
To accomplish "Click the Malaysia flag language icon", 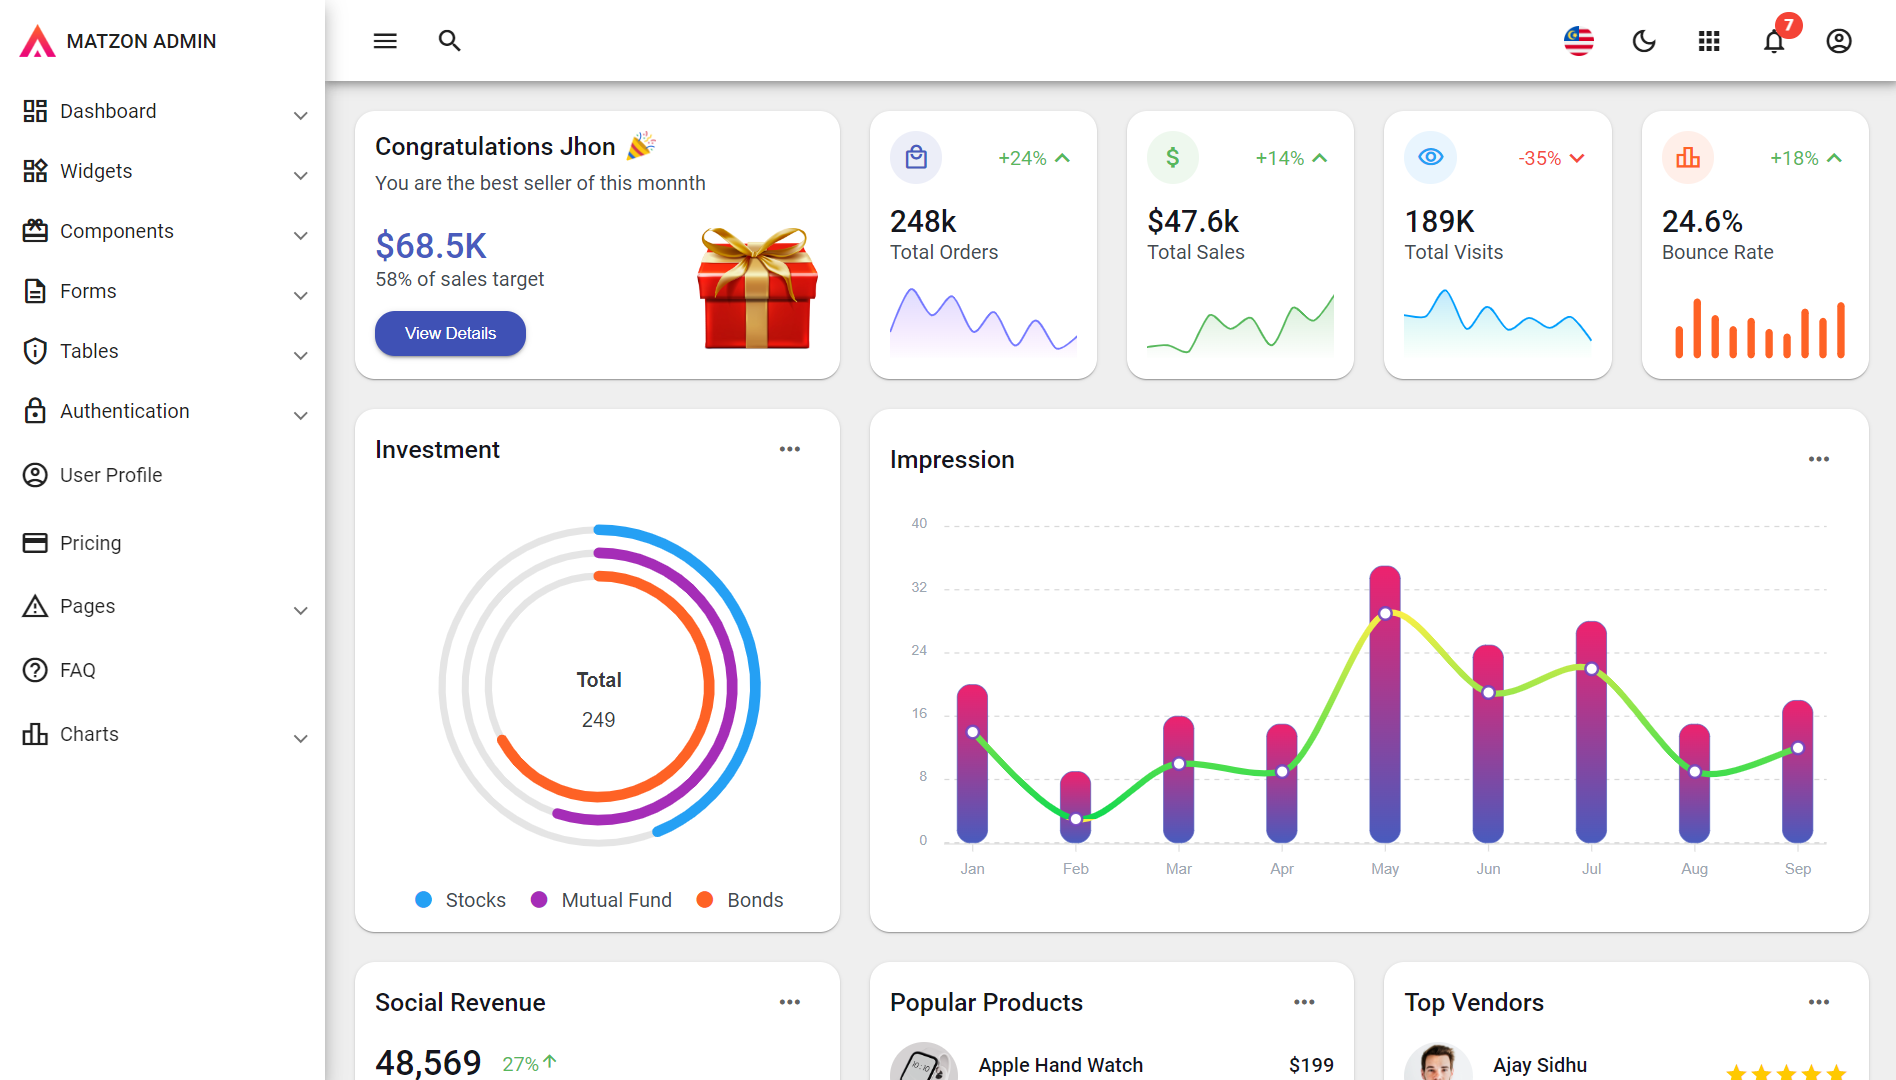I will coord(1578,41).
